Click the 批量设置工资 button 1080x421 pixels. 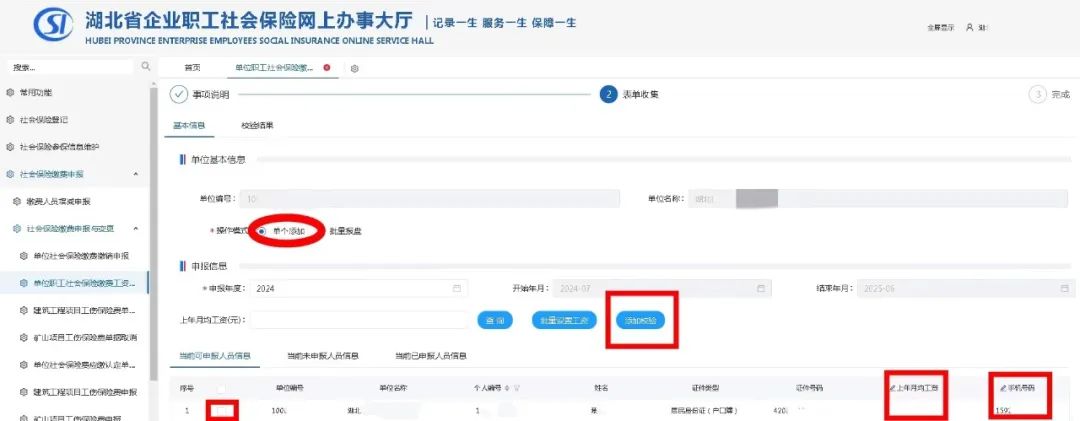pyautogui.click(x=568, y=320)
